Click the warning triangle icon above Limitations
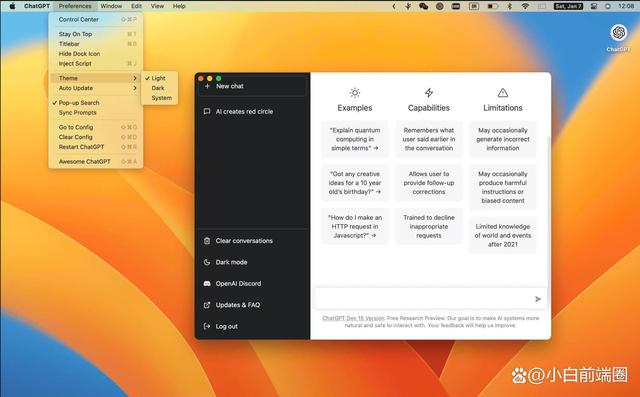The height and width of the screenshot is (397, 640). [503, 93]
